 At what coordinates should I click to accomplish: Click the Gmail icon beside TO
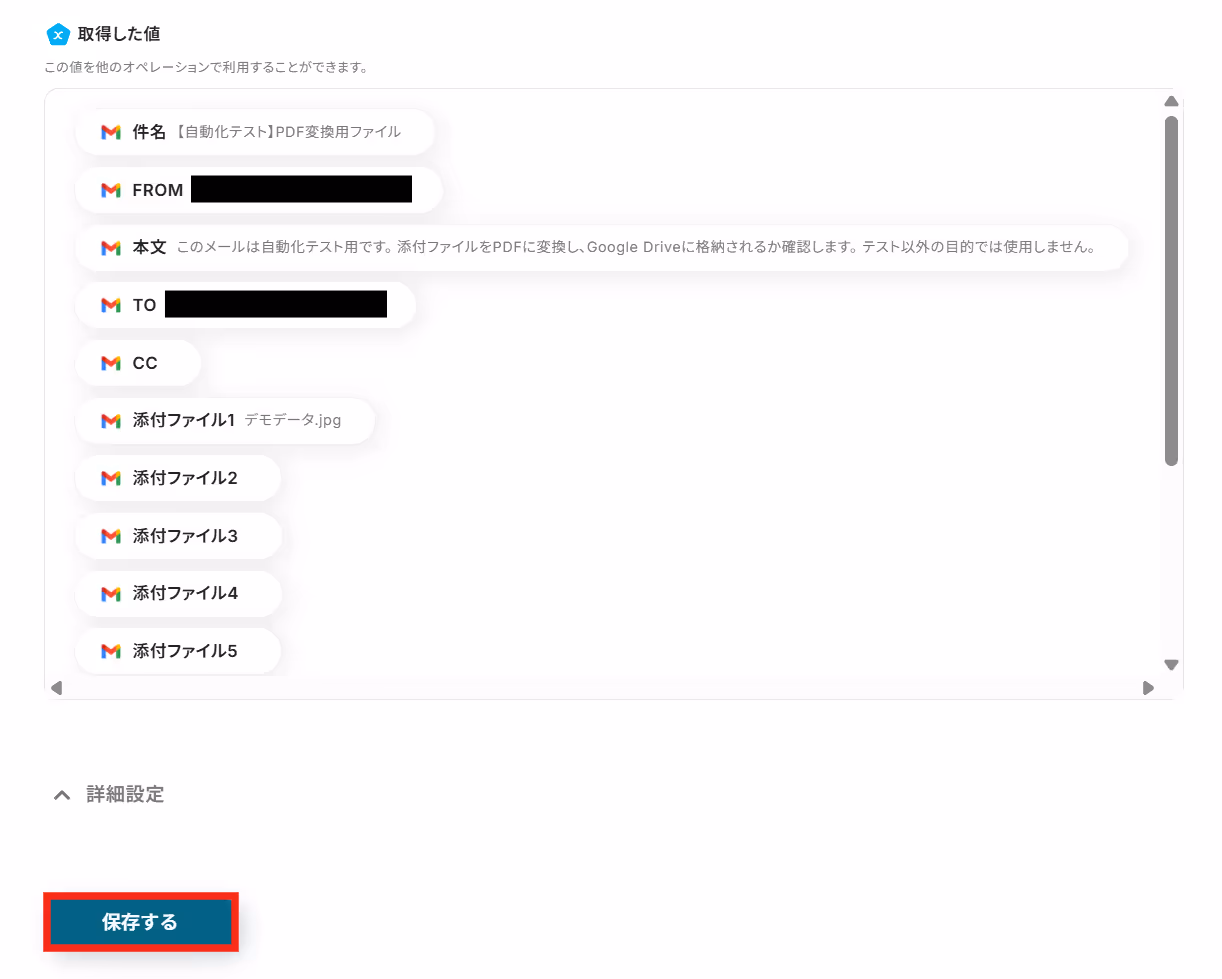pos(111,305)
